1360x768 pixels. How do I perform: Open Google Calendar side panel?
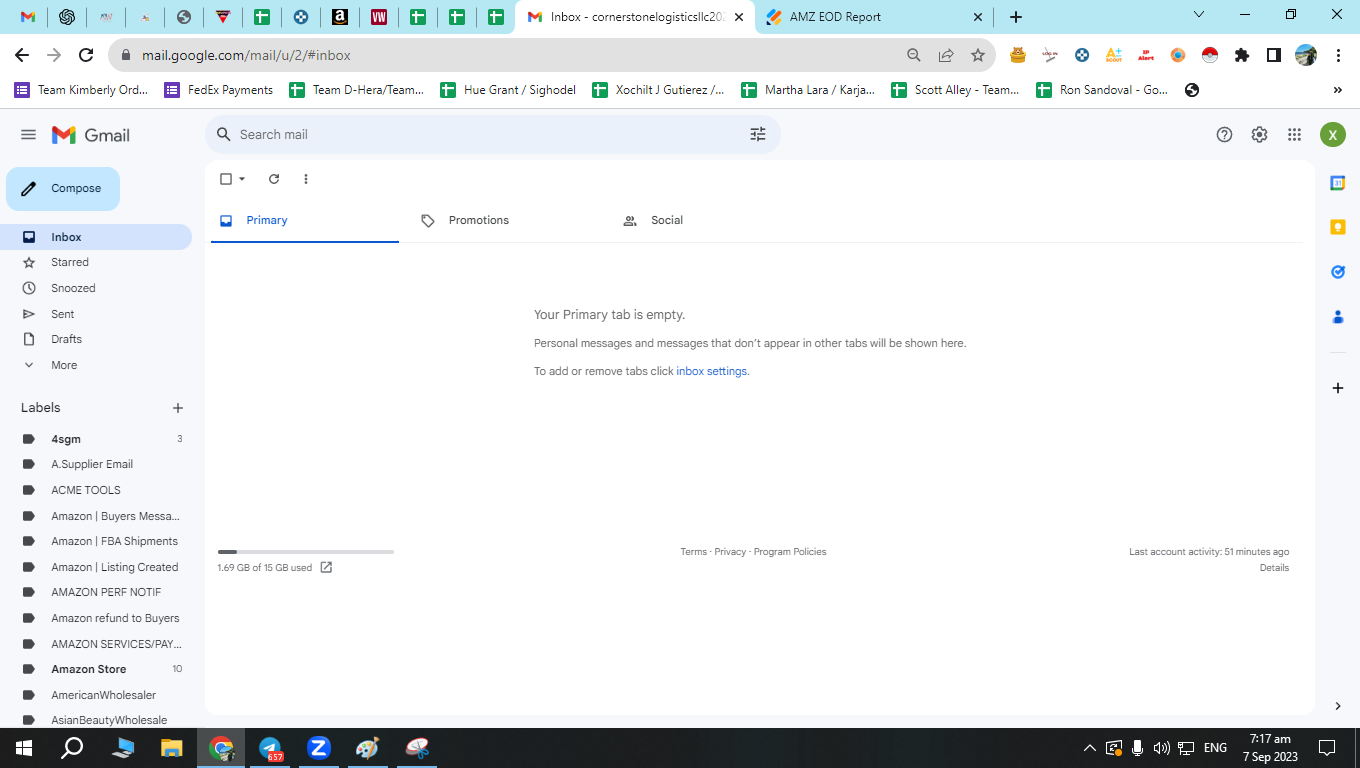(1338, 183)
